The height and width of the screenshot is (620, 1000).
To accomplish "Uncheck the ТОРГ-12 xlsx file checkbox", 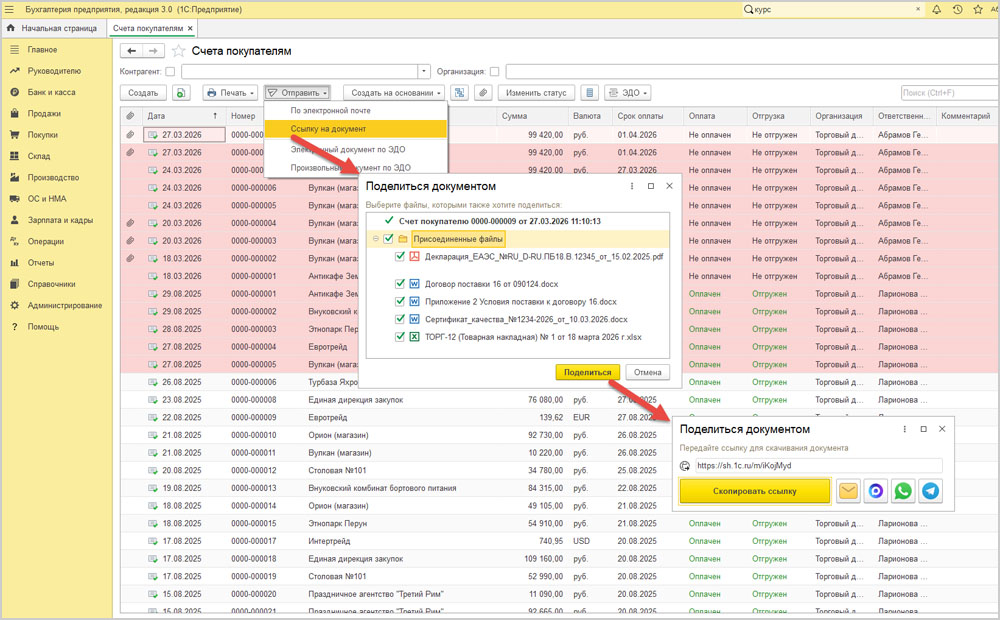I will point(399,337).
